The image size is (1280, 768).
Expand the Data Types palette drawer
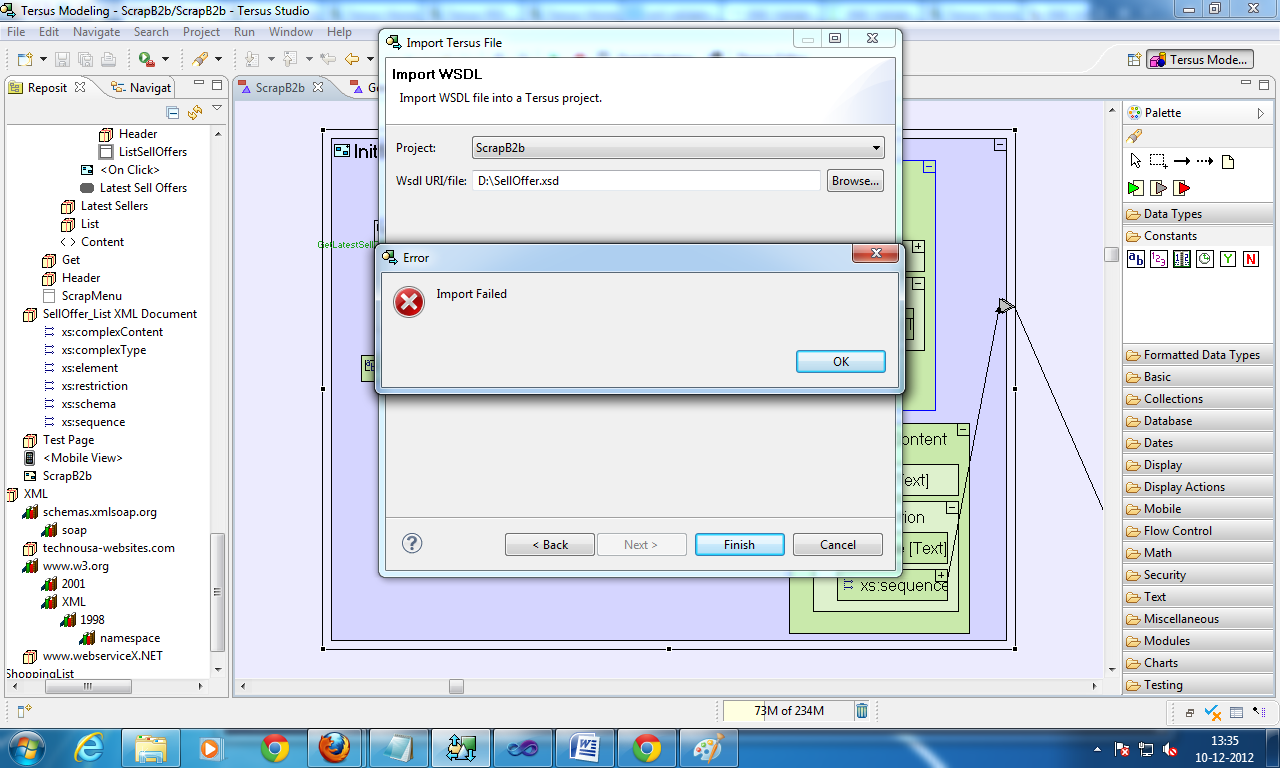[x=1196, y=214]
